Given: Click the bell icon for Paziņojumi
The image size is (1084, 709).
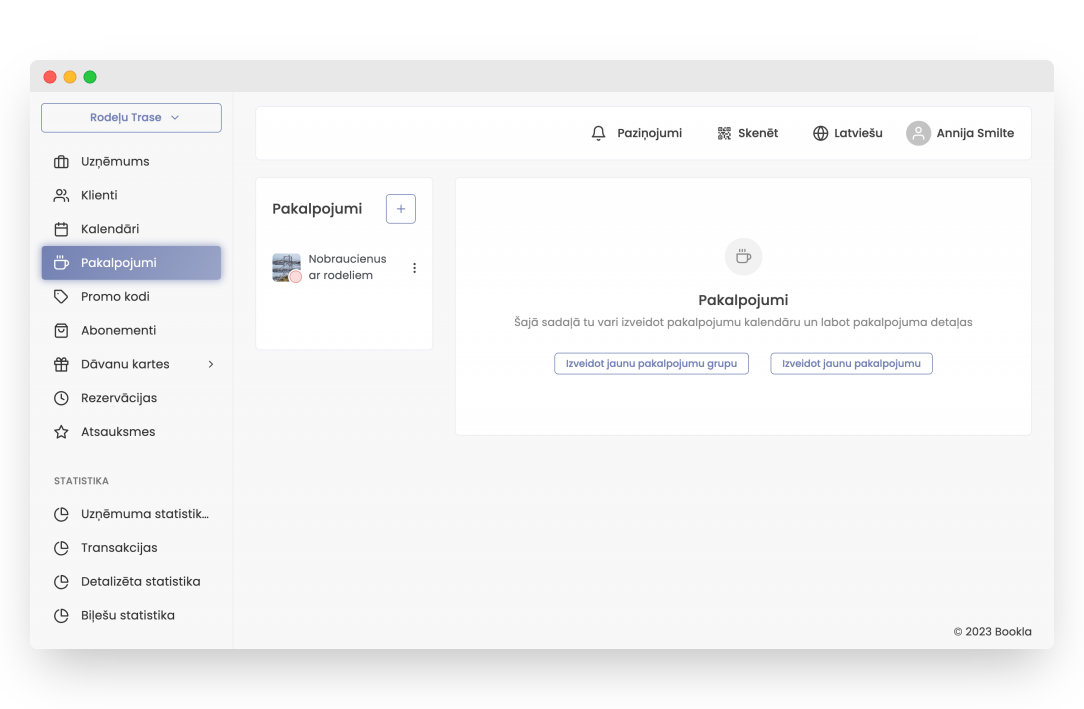Looking at the screenshot, I should (x=599, y=133).
